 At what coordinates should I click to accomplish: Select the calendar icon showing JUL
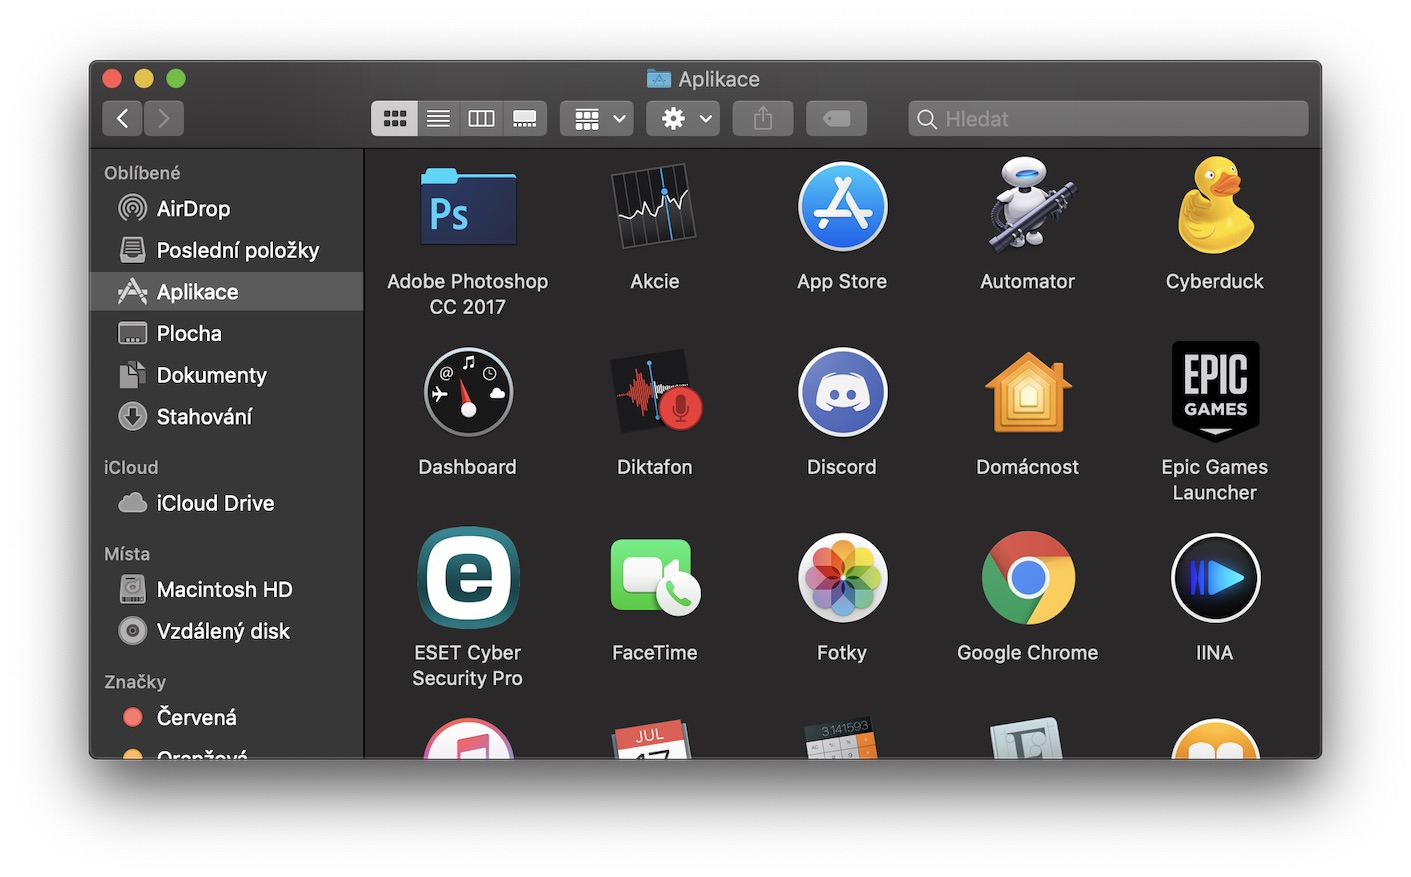tap(650, 740)
